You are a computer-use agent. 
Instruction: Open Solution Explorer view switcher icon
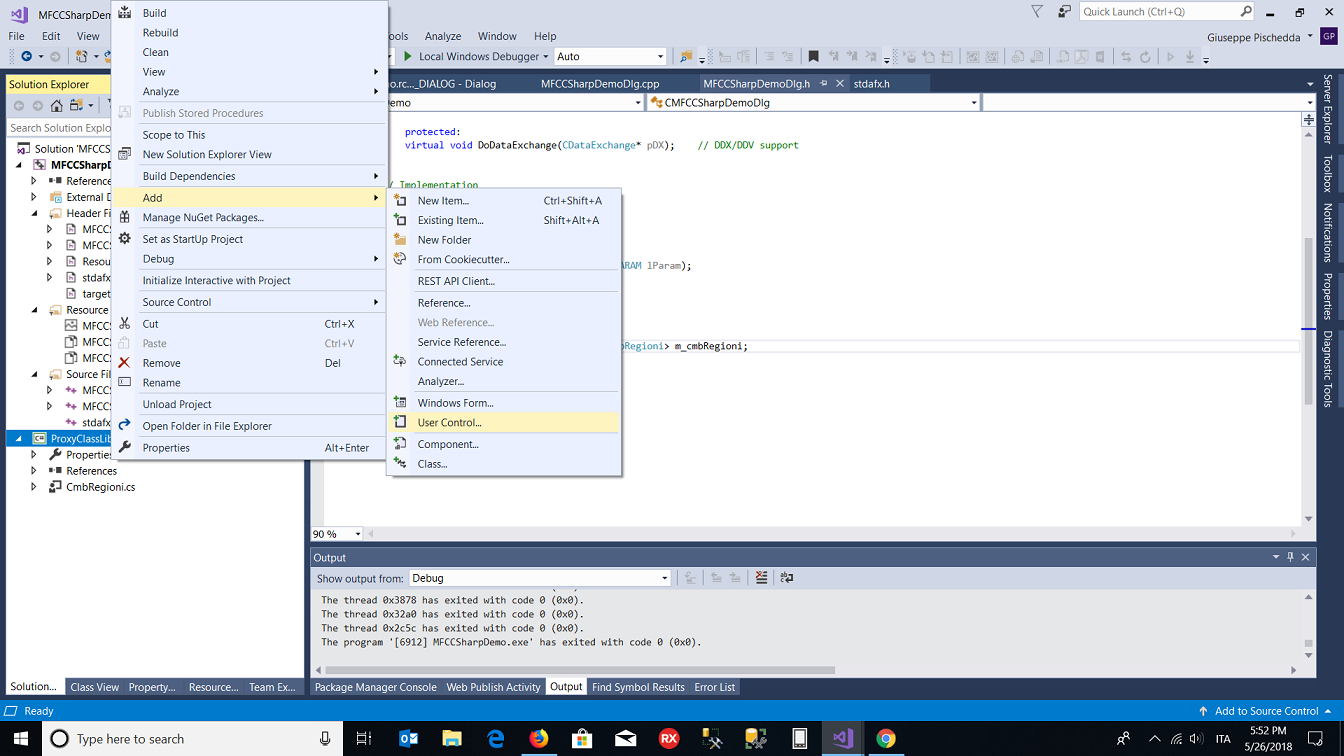pos(77,106)
